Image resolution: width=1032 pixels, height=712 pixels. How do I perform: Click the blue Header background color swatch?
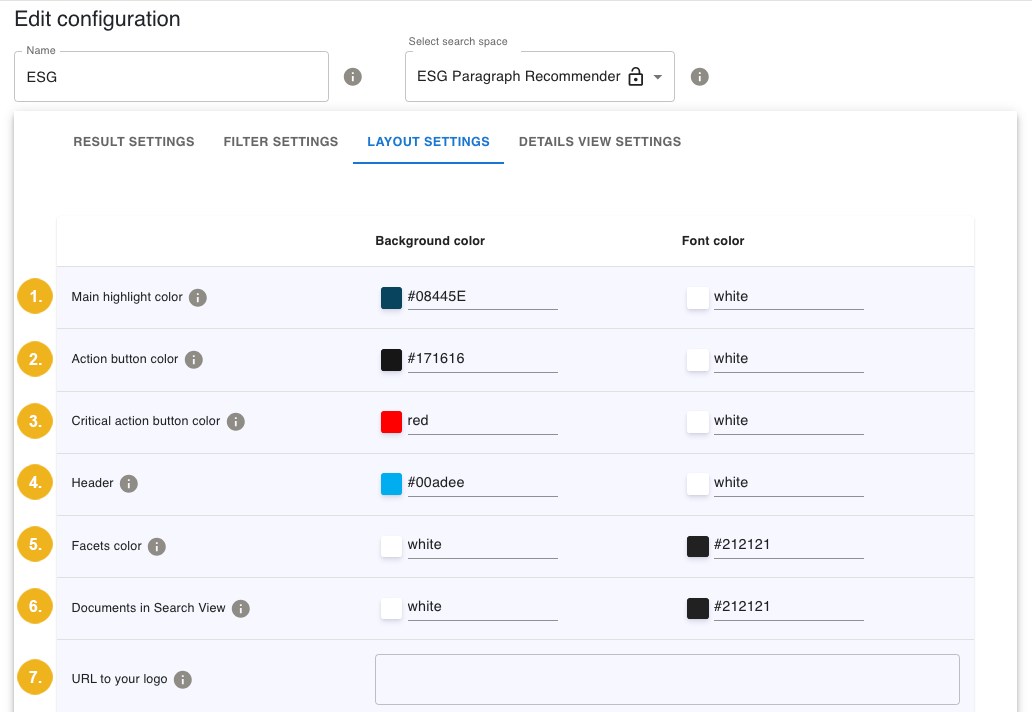coord(391,483)
